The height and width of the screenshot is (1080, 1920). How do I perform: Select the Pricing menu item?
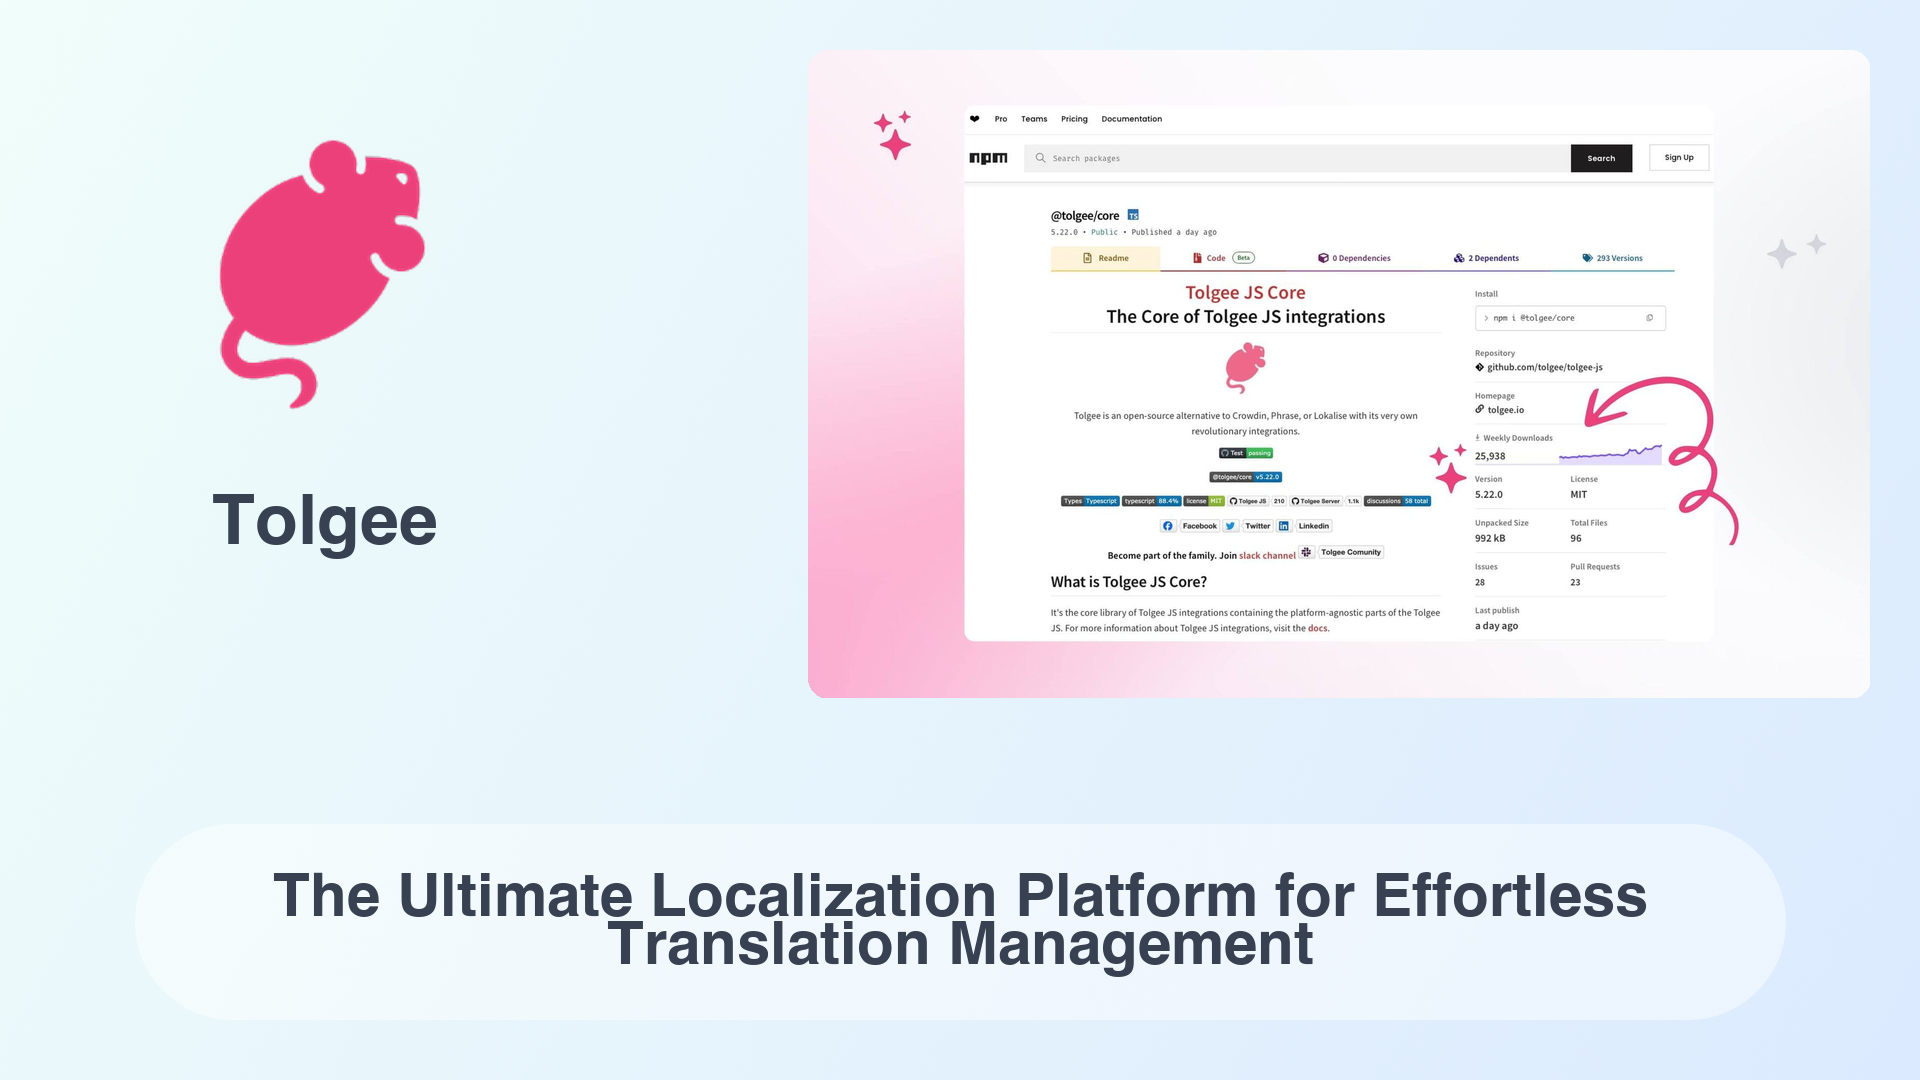point(1073,119)
